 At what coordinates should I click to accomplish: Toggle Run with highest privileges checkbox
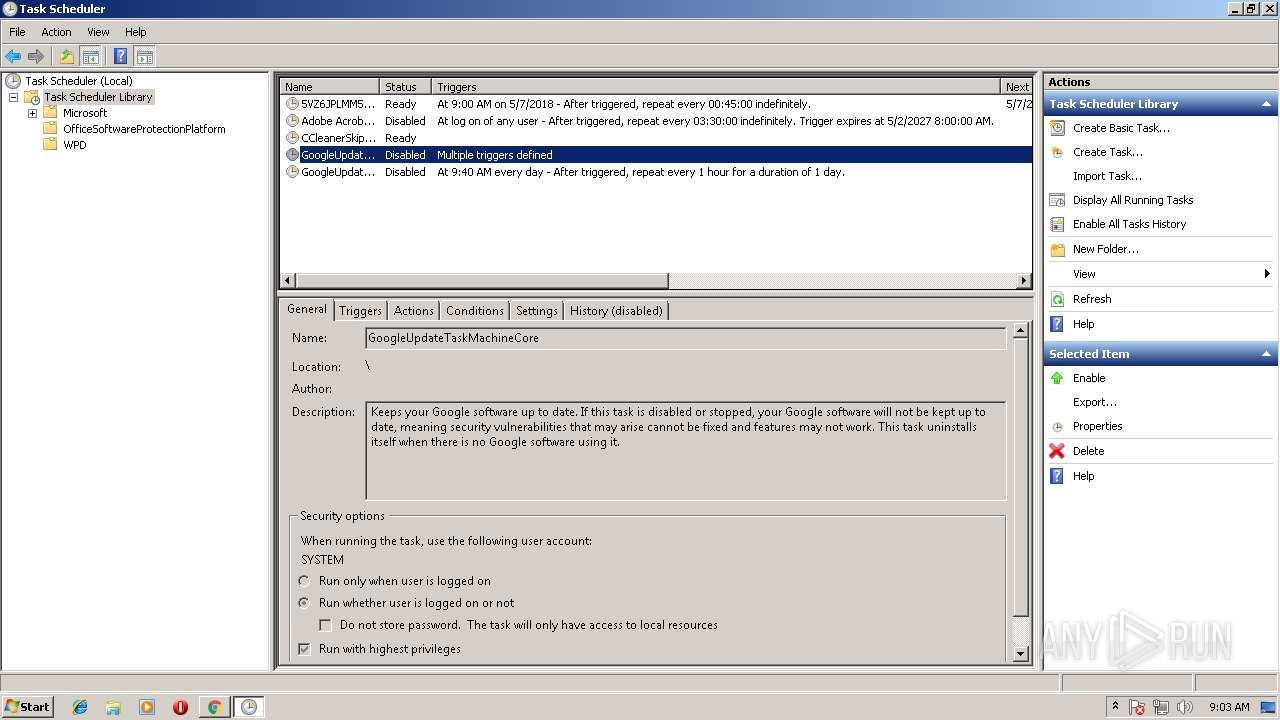[305, 649]
